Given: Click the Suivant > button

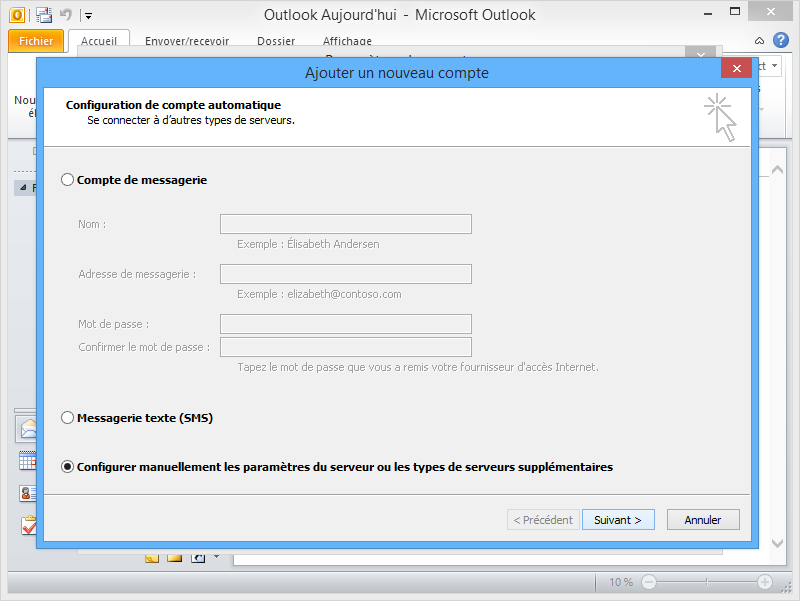Looking at the screenshot, I should tap(618, 520).
